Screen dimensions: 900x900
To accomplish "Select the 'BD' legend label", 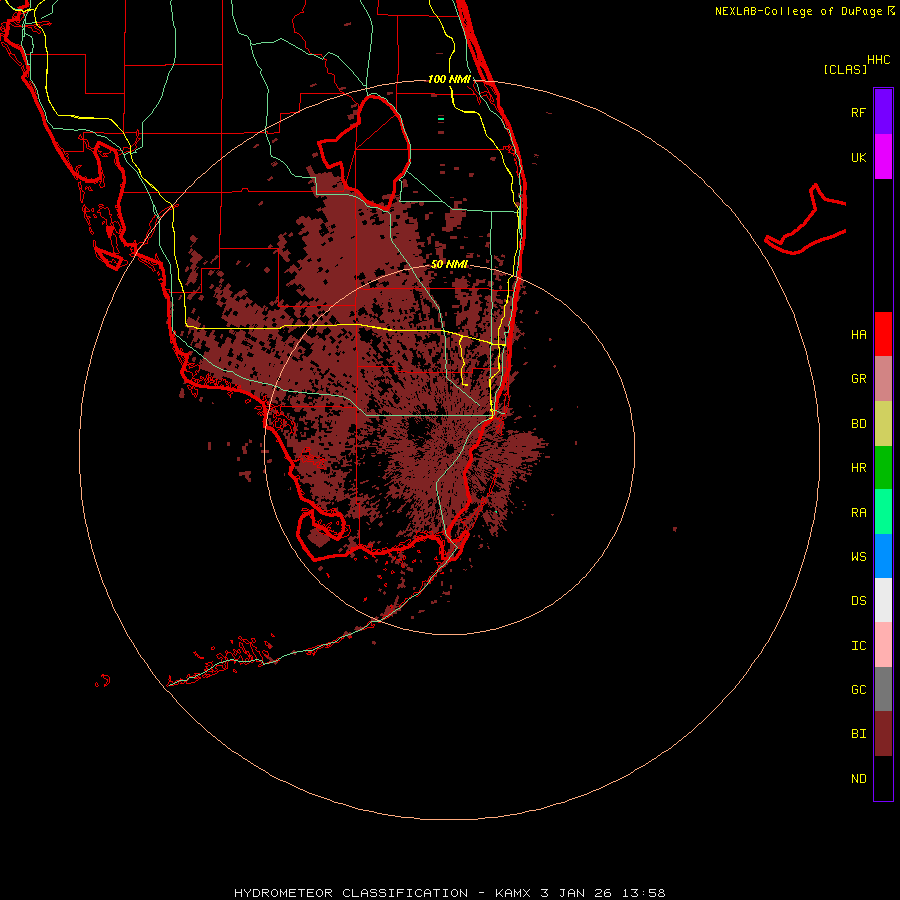I will [x=858, y=424].
